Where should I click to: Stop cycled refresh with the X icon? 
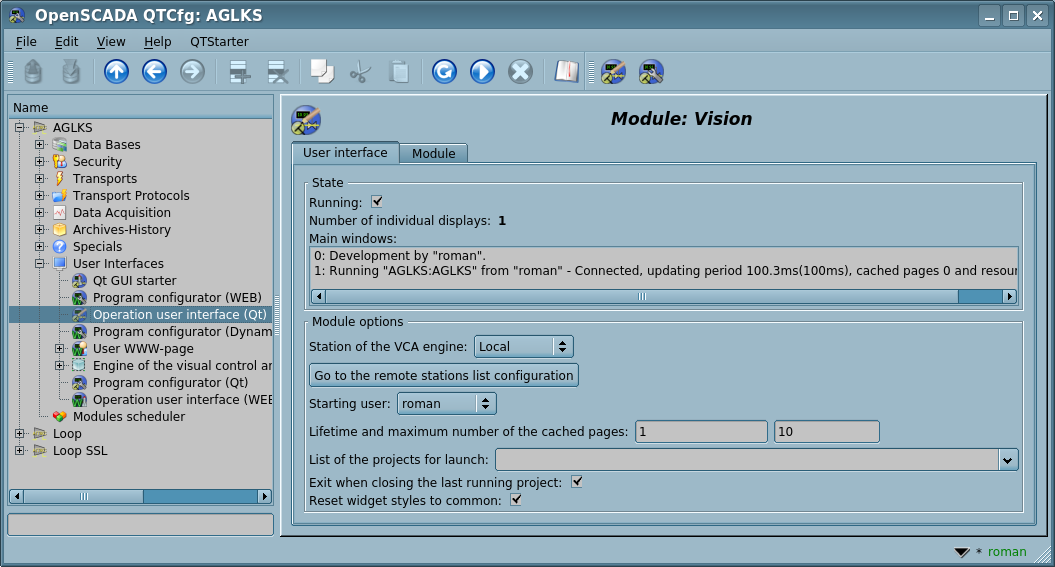pos(520,71)
